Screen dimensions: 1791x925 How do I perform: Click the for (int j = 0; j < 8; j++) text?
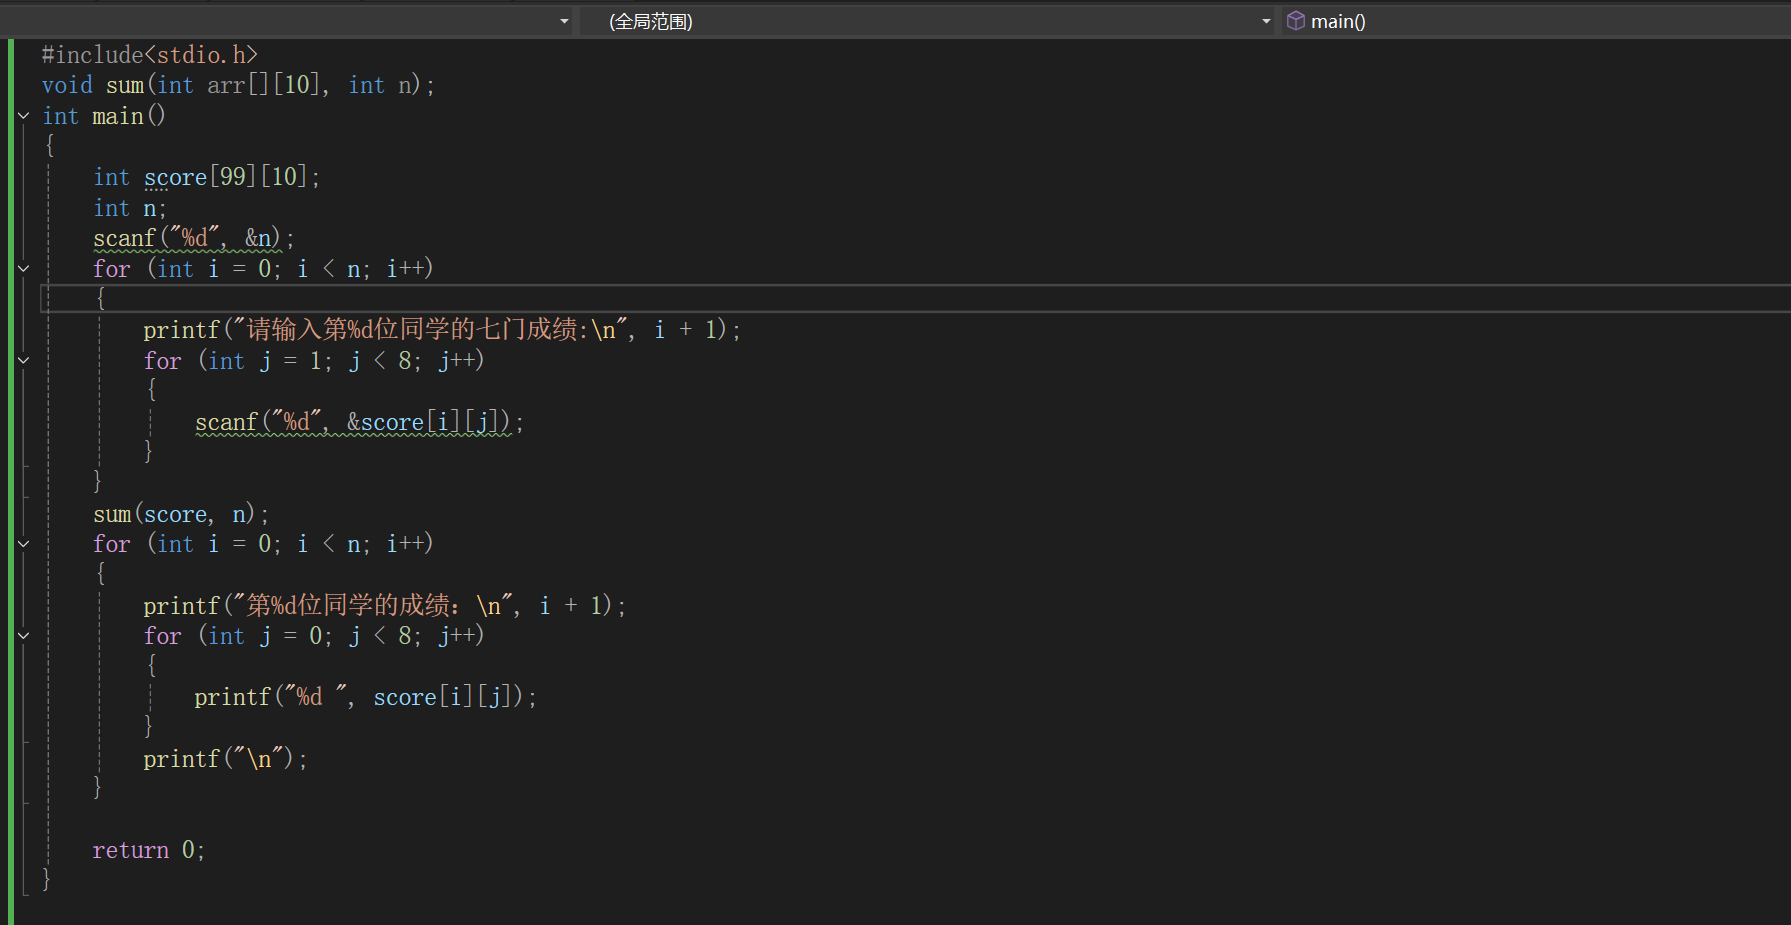point(314,636)
